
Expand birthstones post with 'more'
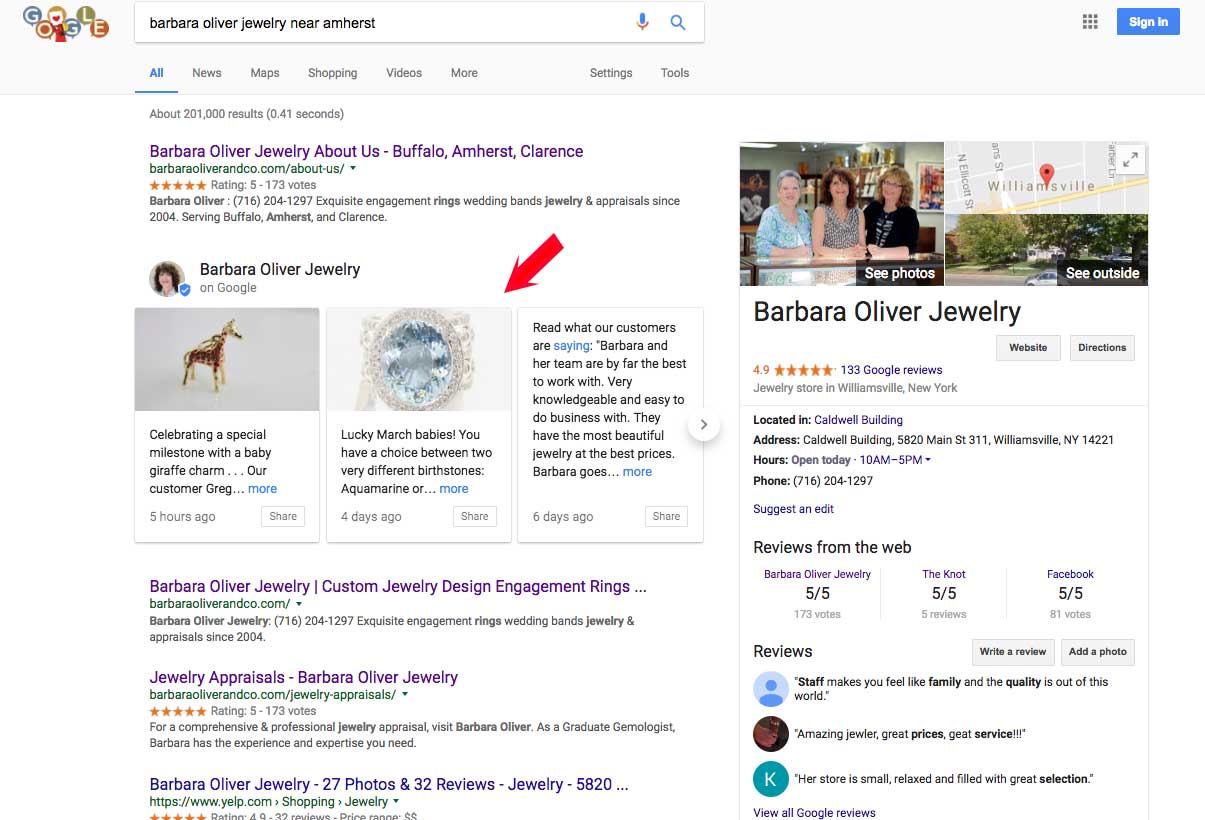[454, 489]
